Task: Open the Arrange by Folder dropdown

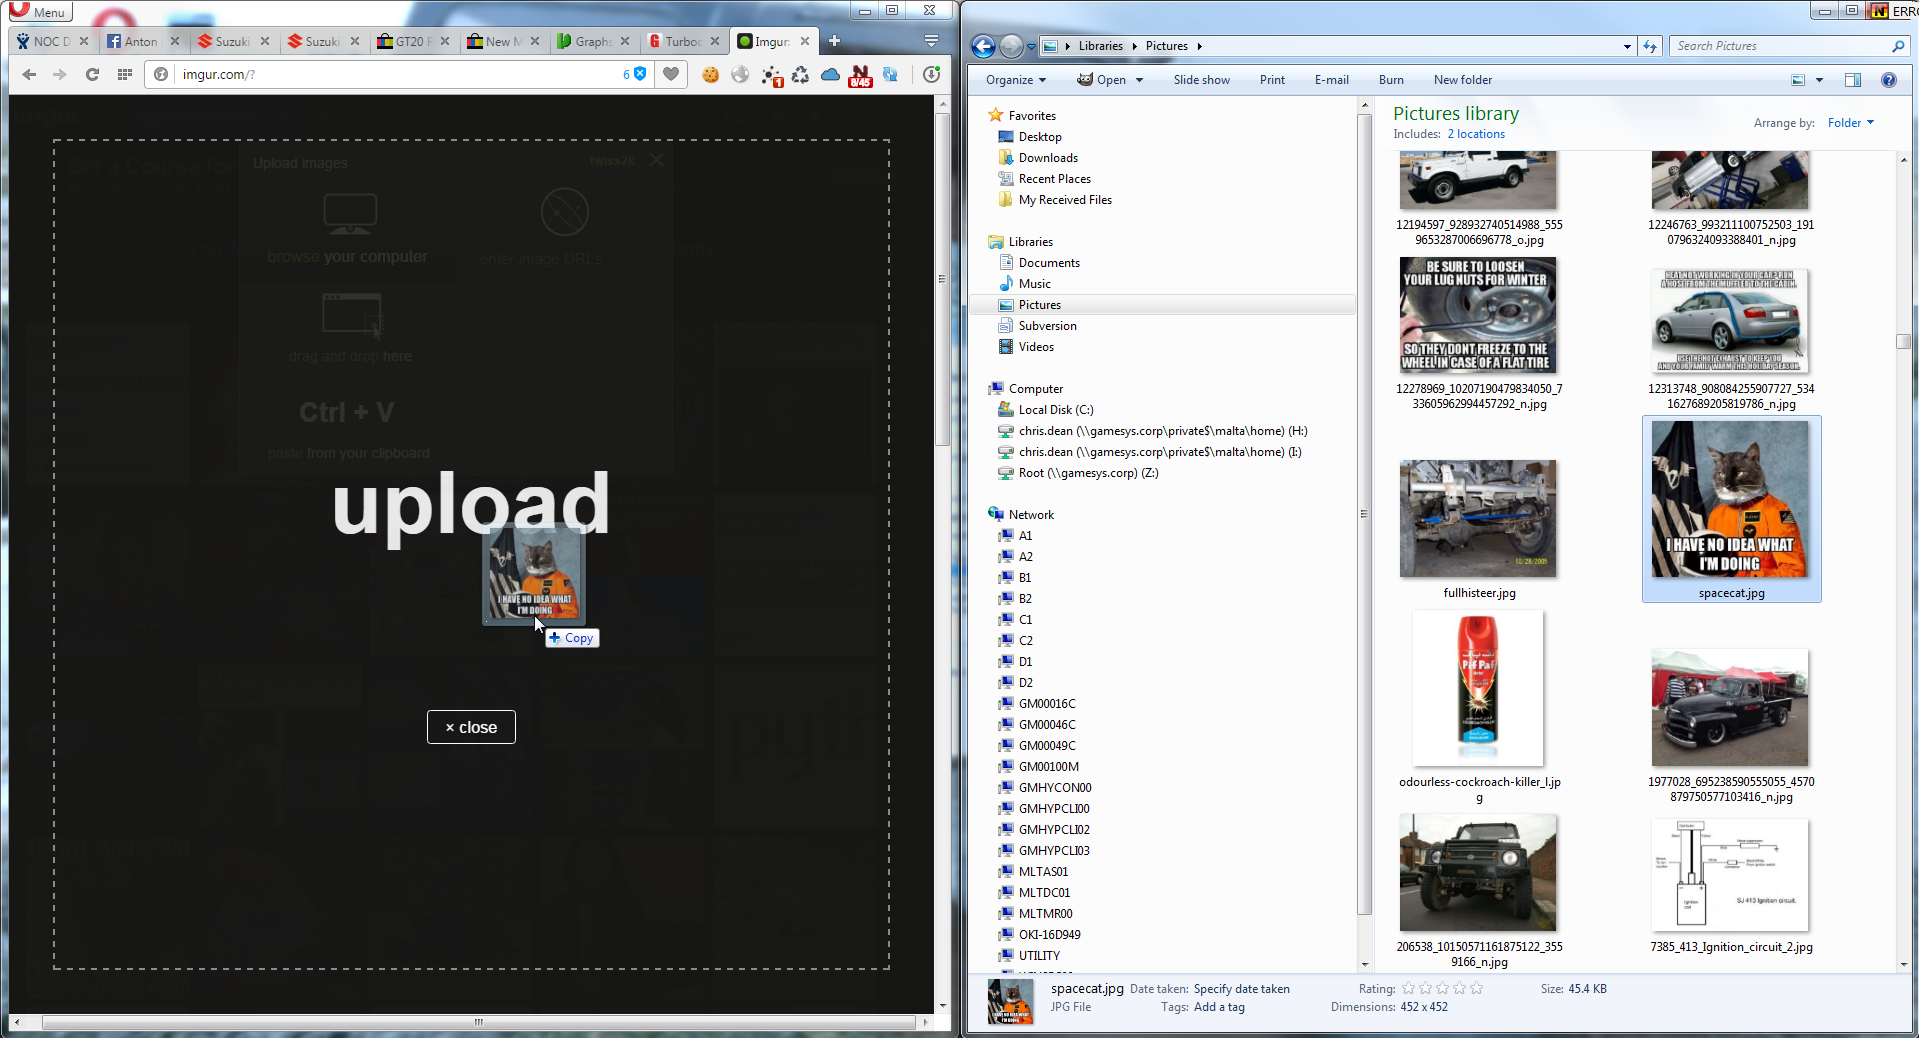Action: [x=1850, y=123]
